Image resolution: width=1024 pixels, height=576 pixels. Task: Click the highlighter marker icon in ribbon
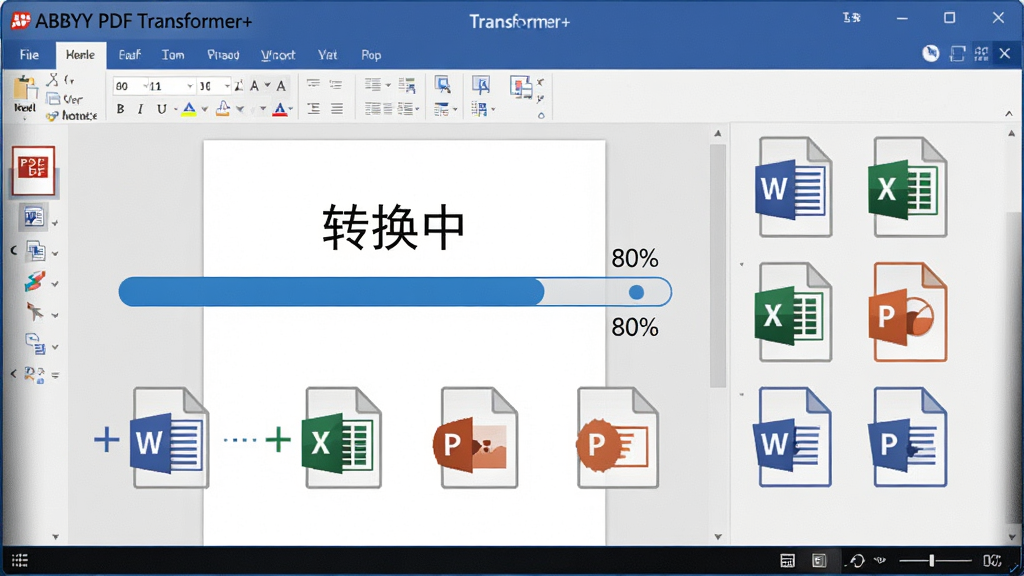point(223,108)
